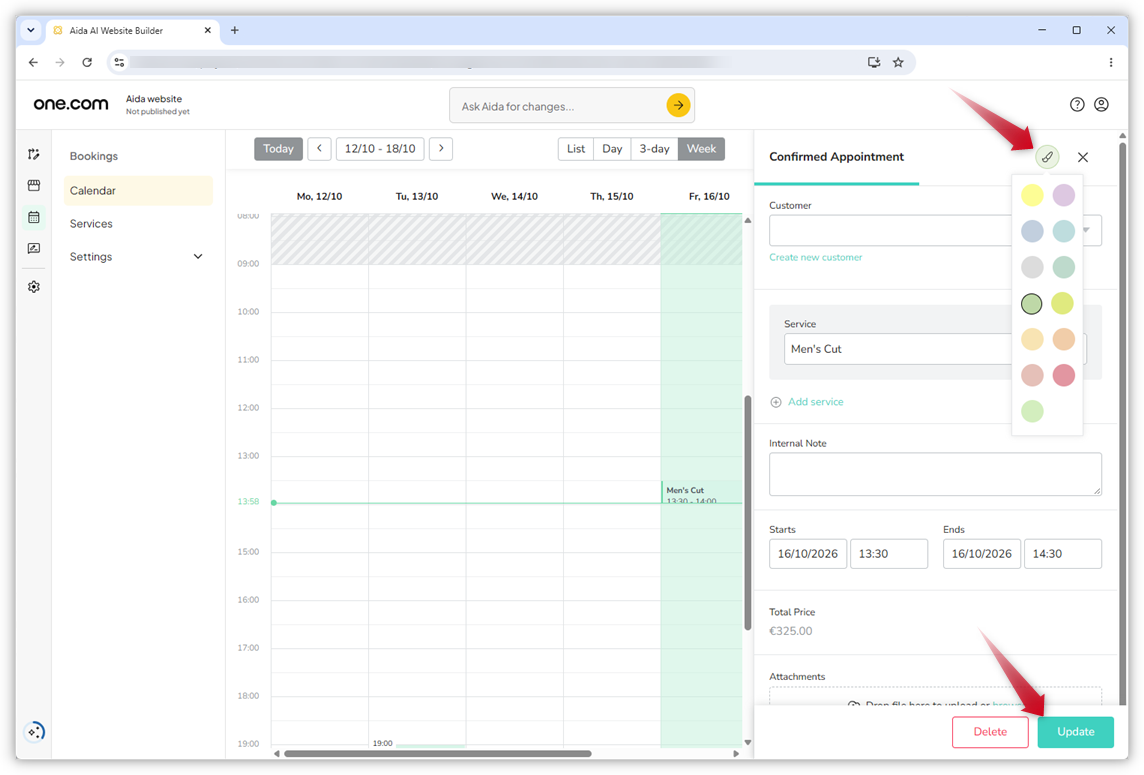Screen dimensions: 1144x775
Task: Open the help question mark icon
Action: coord(1077,104)
